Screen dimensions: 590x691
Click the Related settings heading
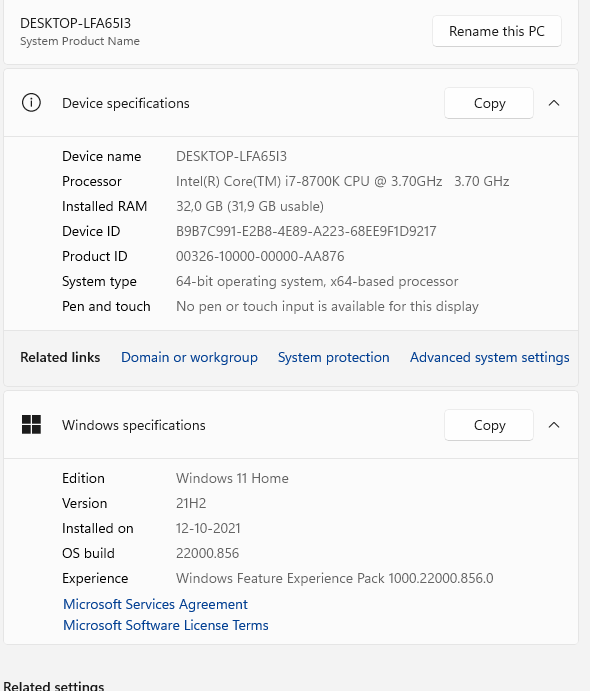54,686
